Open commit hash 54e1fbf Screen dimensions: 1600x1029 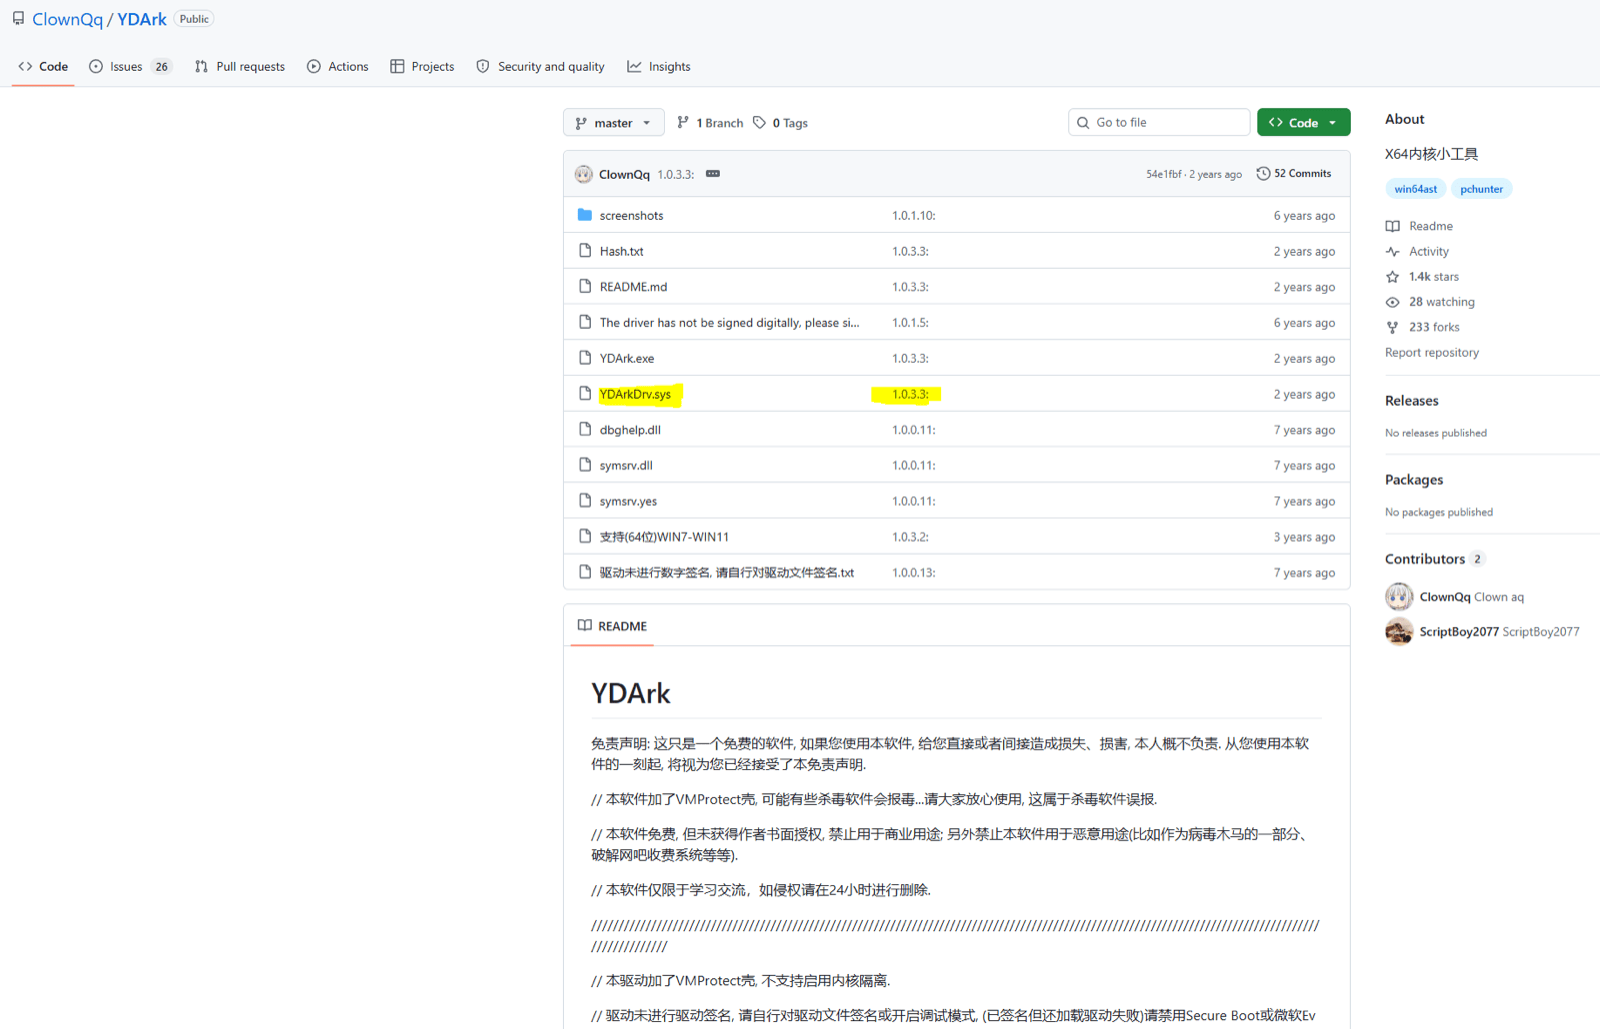[x=1164, y=174]
